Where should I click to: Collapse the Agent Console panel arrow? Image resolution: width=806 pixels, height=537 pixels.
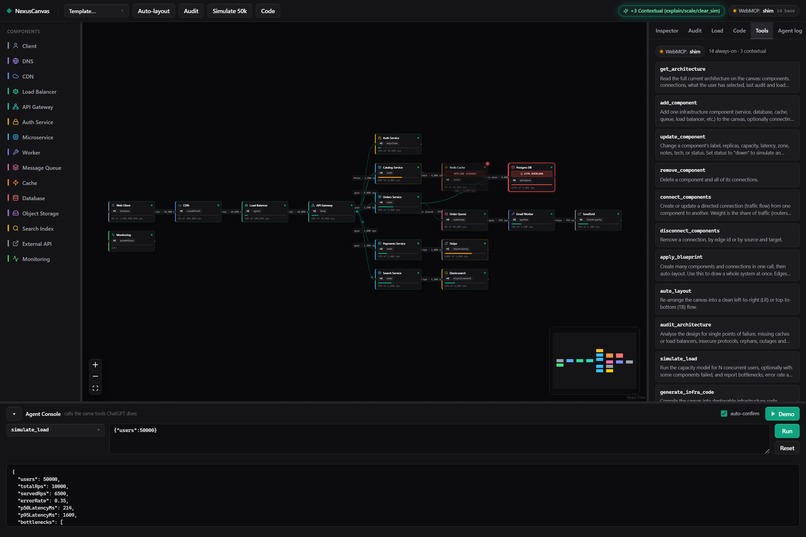14,414
